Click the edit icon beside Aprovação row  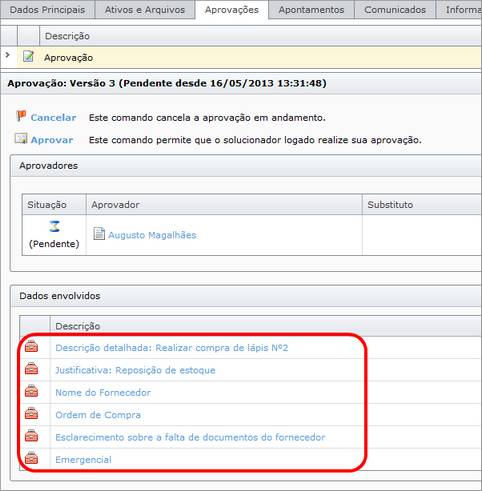[x=28, y=57]
